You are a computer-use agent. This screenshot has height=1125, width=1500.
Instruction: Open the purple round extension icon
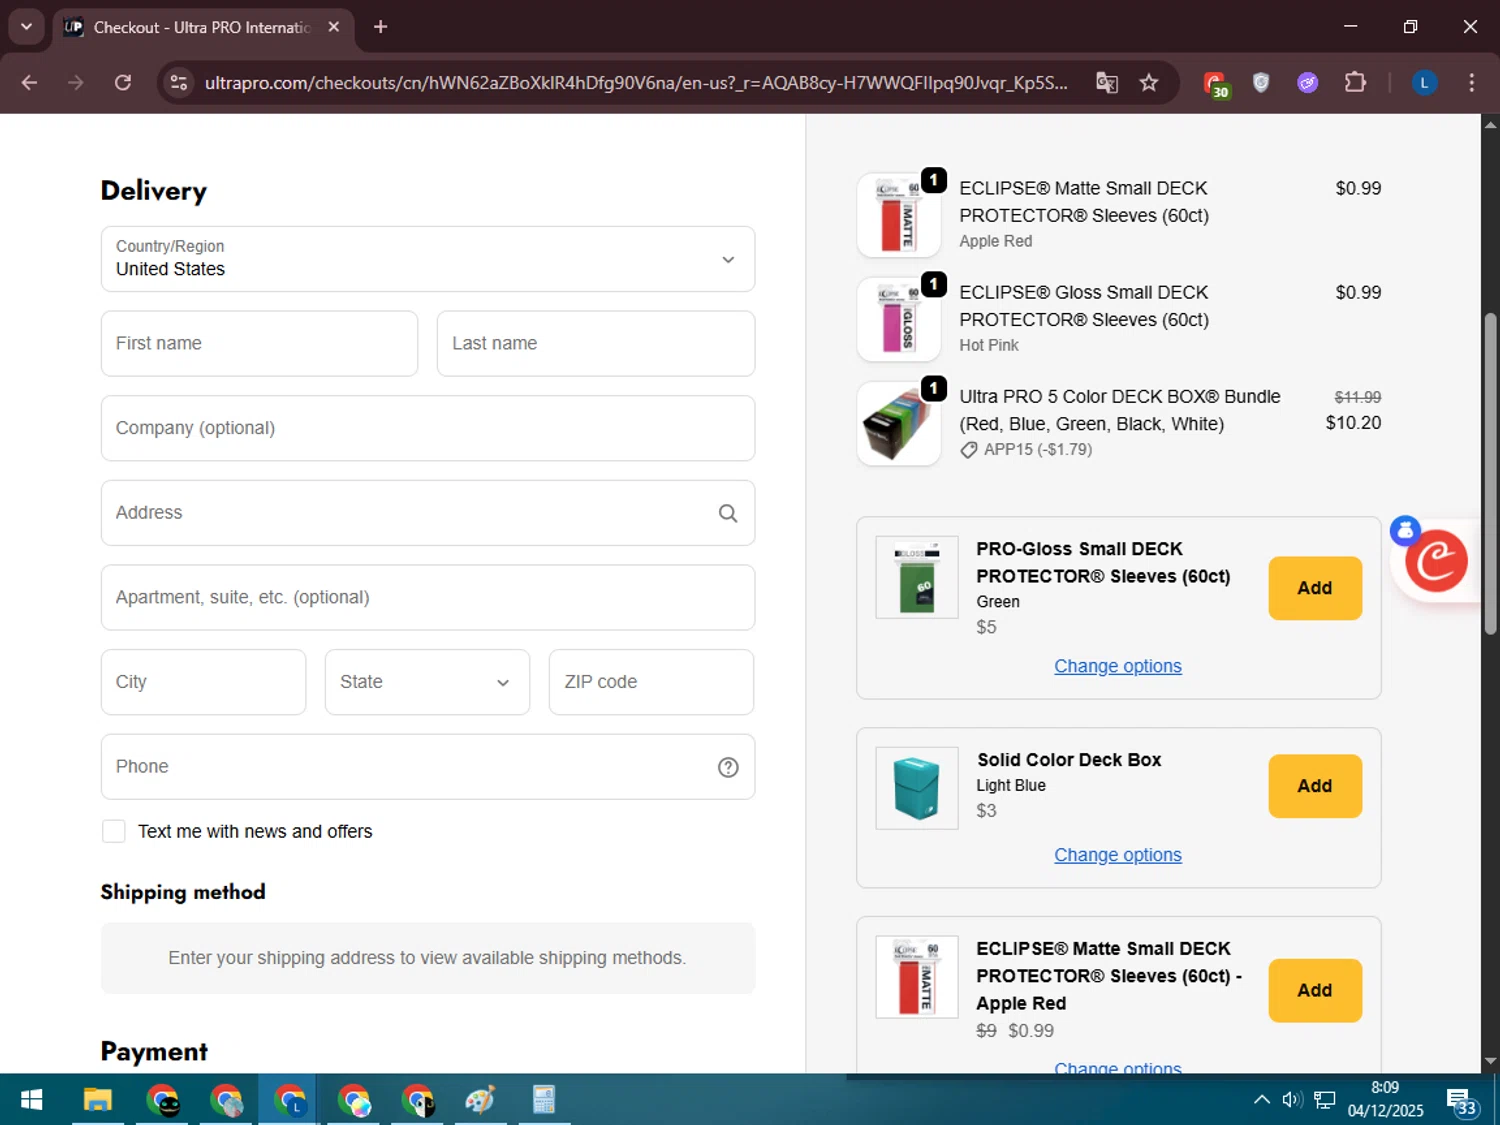click(1308, 83)
